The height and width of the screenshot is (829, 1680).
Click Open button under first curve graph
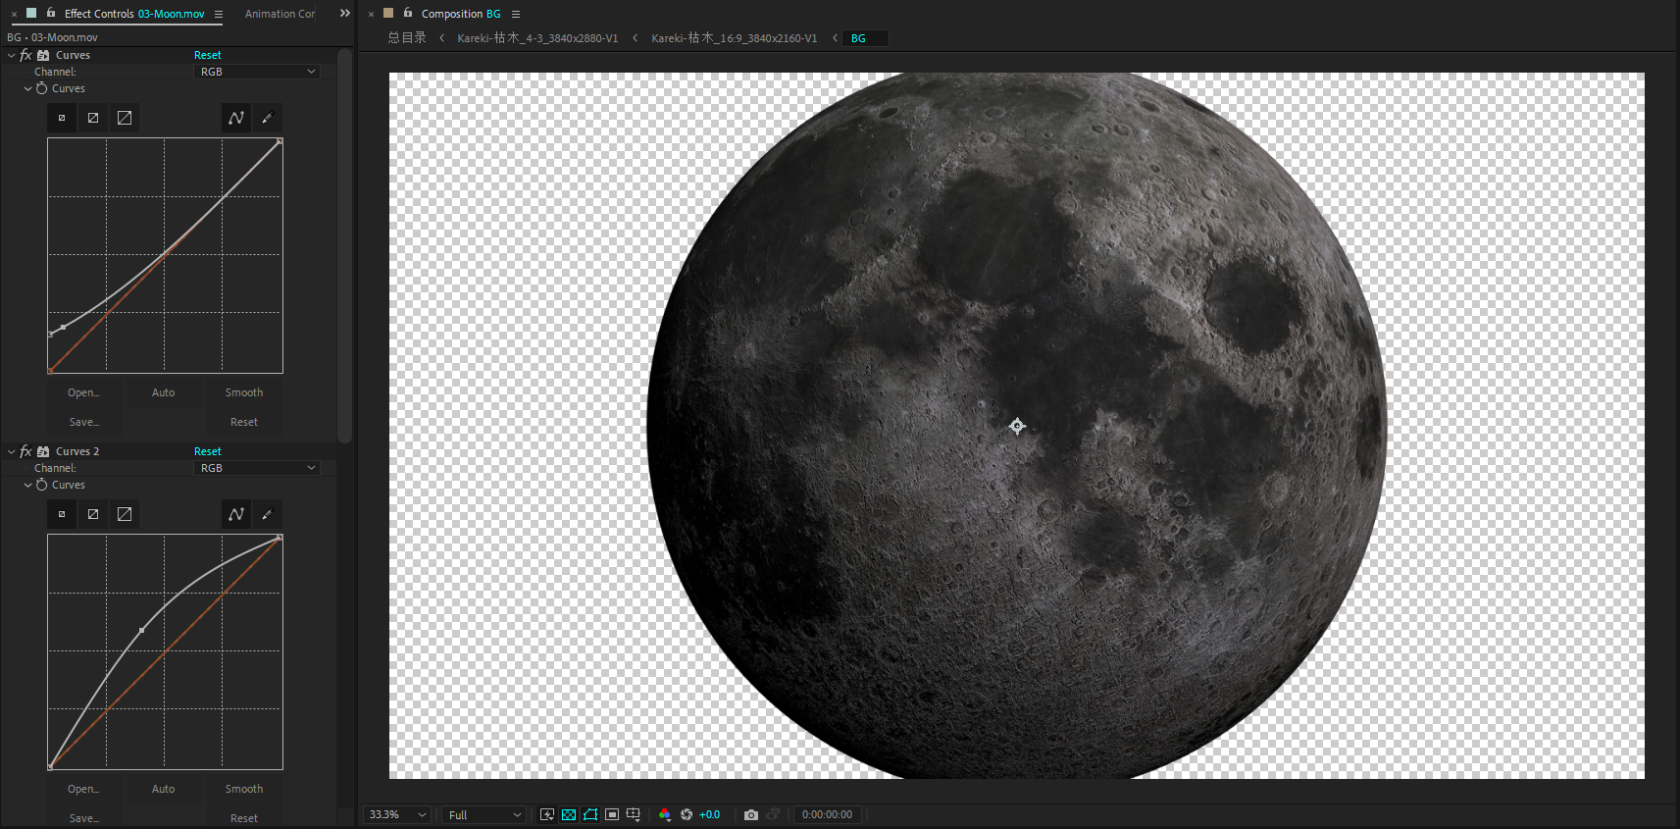pyautogui.click(x=83, y=393)
